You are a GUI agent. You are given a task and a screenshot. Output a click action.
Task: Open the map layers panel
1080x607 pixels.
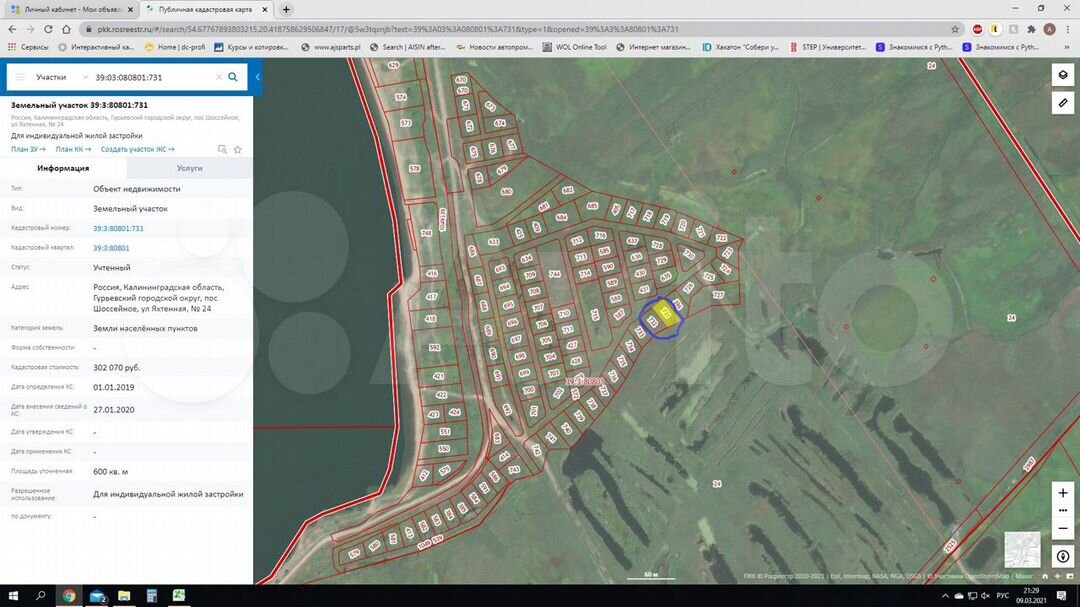1062,76
